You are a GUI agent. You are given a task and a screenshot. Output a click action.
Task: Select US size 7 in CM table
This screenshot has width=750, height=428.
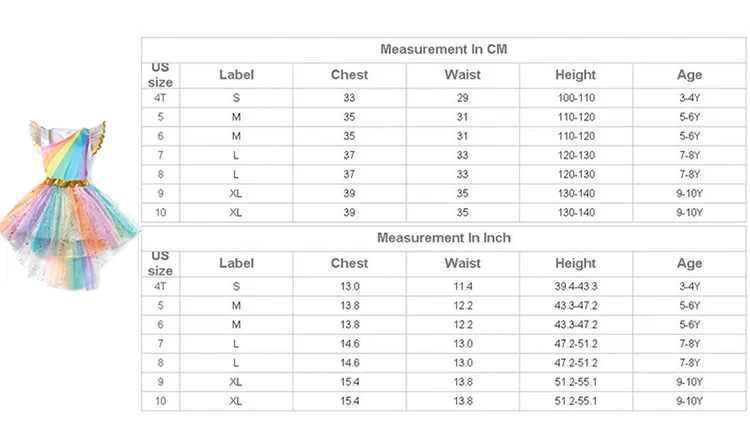tap(160, 155)
